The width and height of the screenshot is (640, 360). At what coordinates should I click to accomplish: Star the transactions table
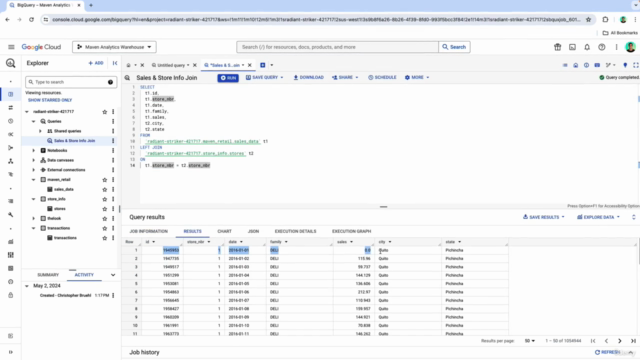click(x=104, y=238)
